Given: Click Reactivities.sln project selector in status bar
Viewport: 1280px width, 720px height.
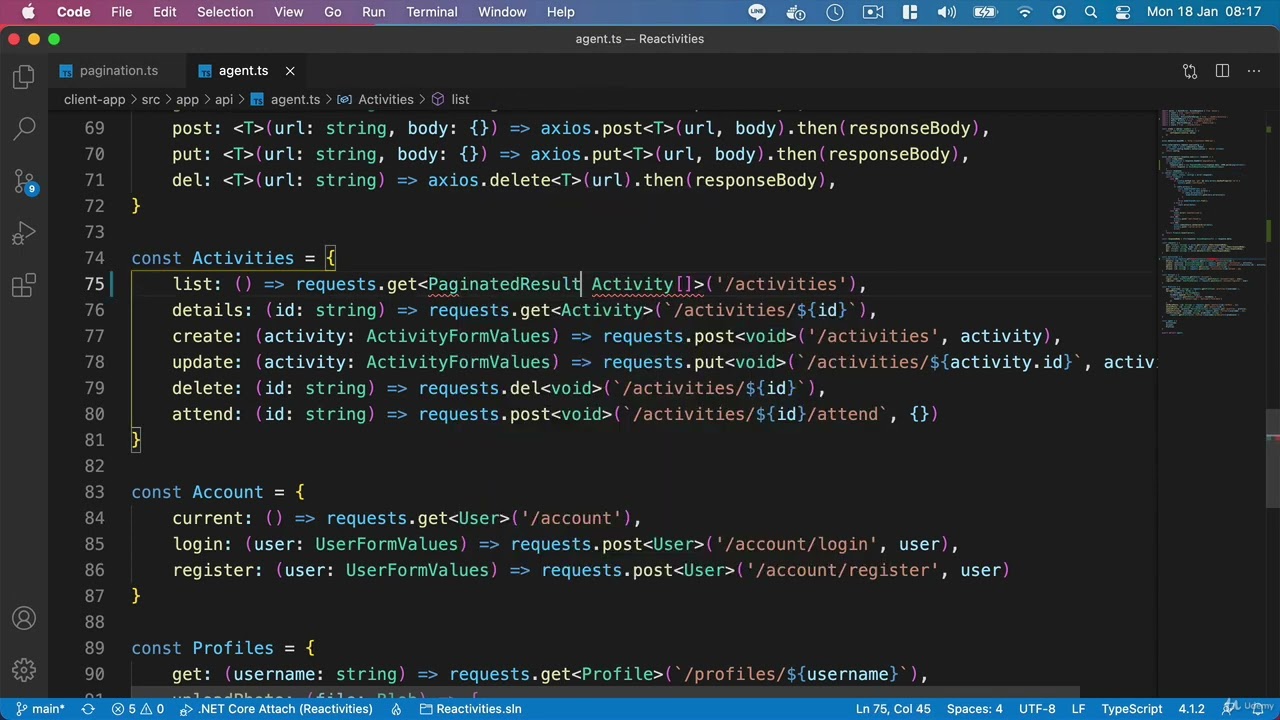Looking at the screenshot, I should coord(470,709).
